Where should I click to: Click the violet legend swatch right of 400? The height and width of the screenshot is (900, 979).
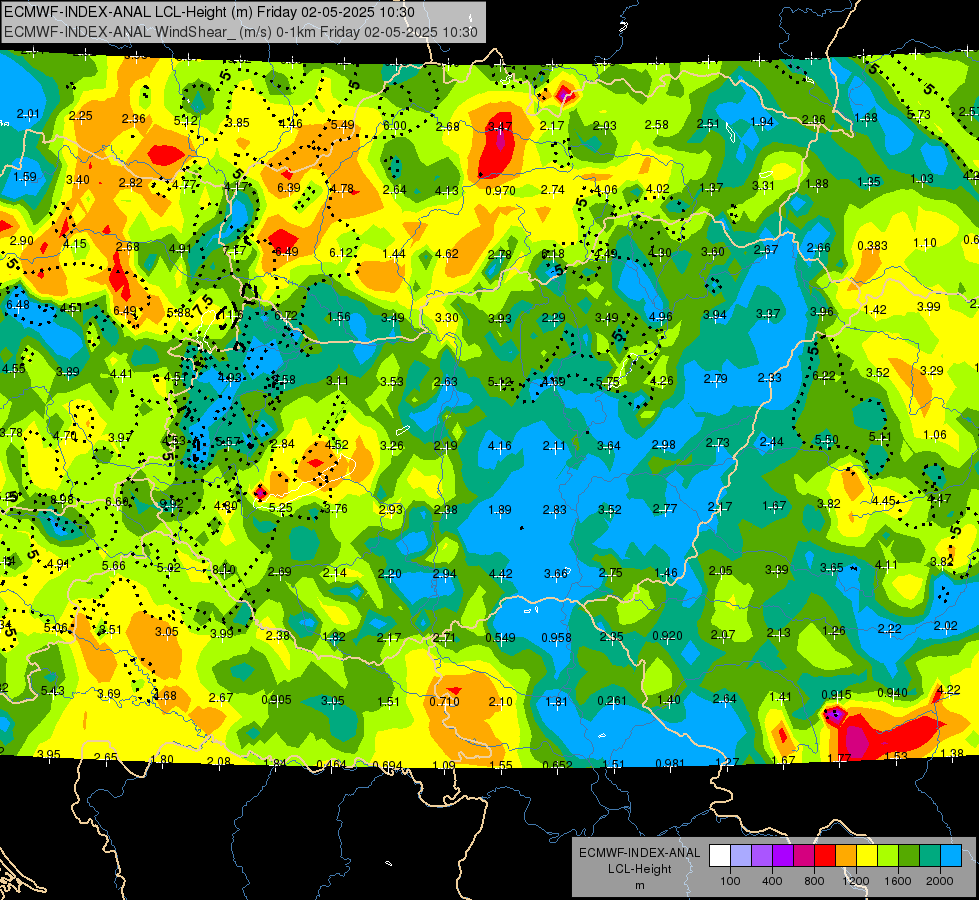click(x=782, y=856)
